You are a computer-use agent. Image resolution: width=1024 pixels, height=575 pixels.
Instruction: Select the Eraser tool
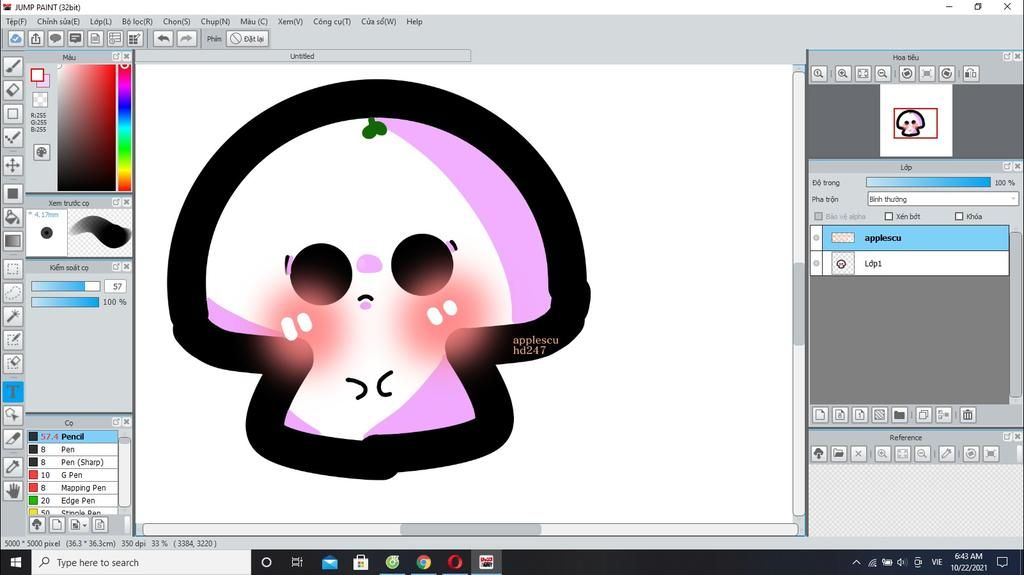point(12,90)
